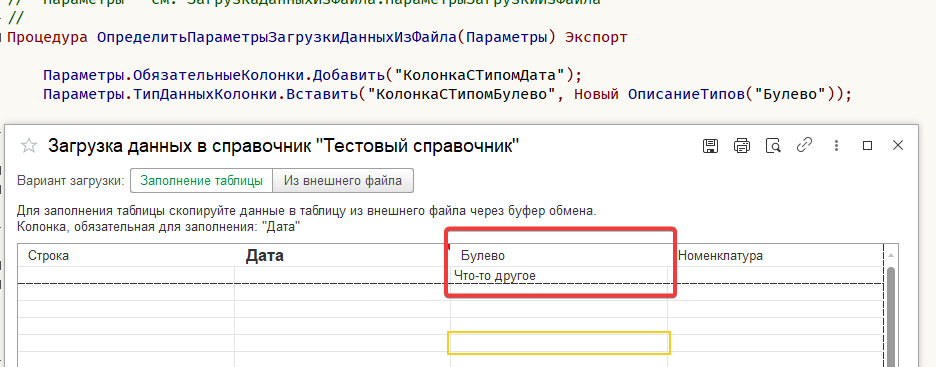Save the data using the diskette icon
936x367 pixels.
point(710,145)
